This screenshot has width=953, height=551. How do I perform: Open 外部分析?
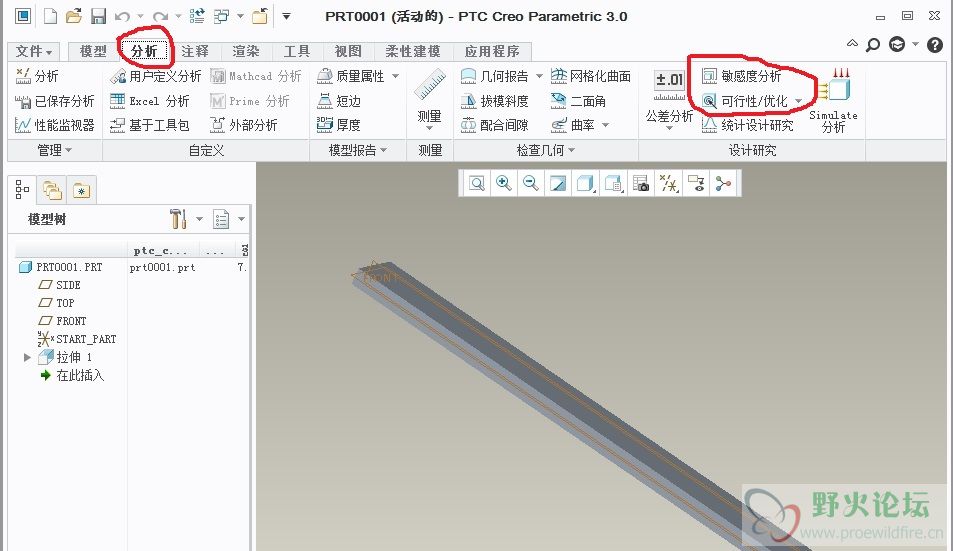tap(243, 125)
